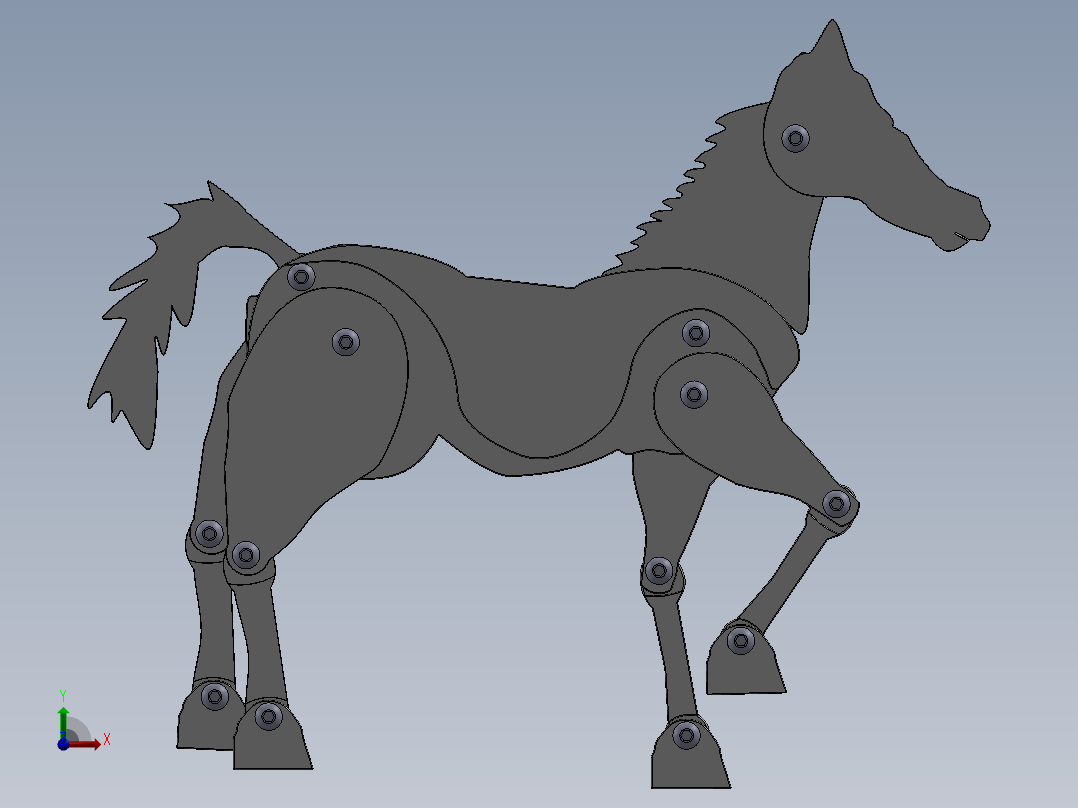The height and width of the screenshot is (808, 1078).
Task: Pick the screw on the near hind hoof
Action: tap(268, 717)
